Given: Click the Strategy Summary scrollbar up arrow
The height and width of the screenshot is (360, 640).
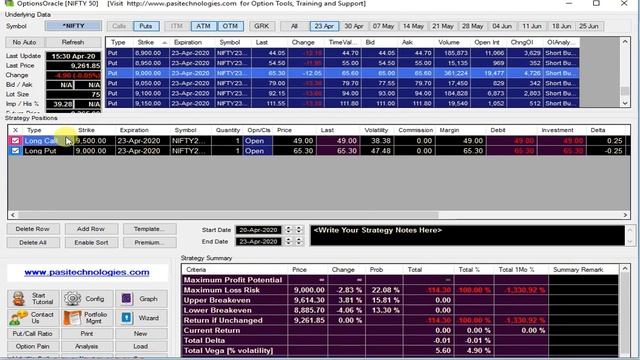Looking at the screenshot, I should coord(625,269).
